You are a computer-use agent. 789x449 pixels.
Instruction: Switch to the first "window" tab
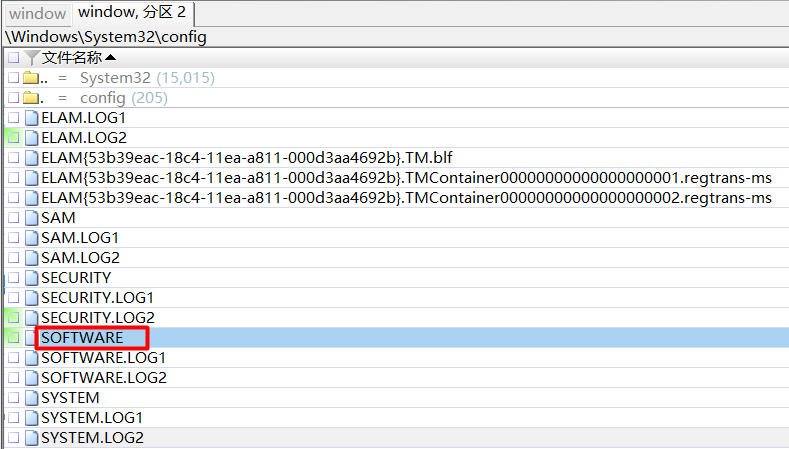37,14
